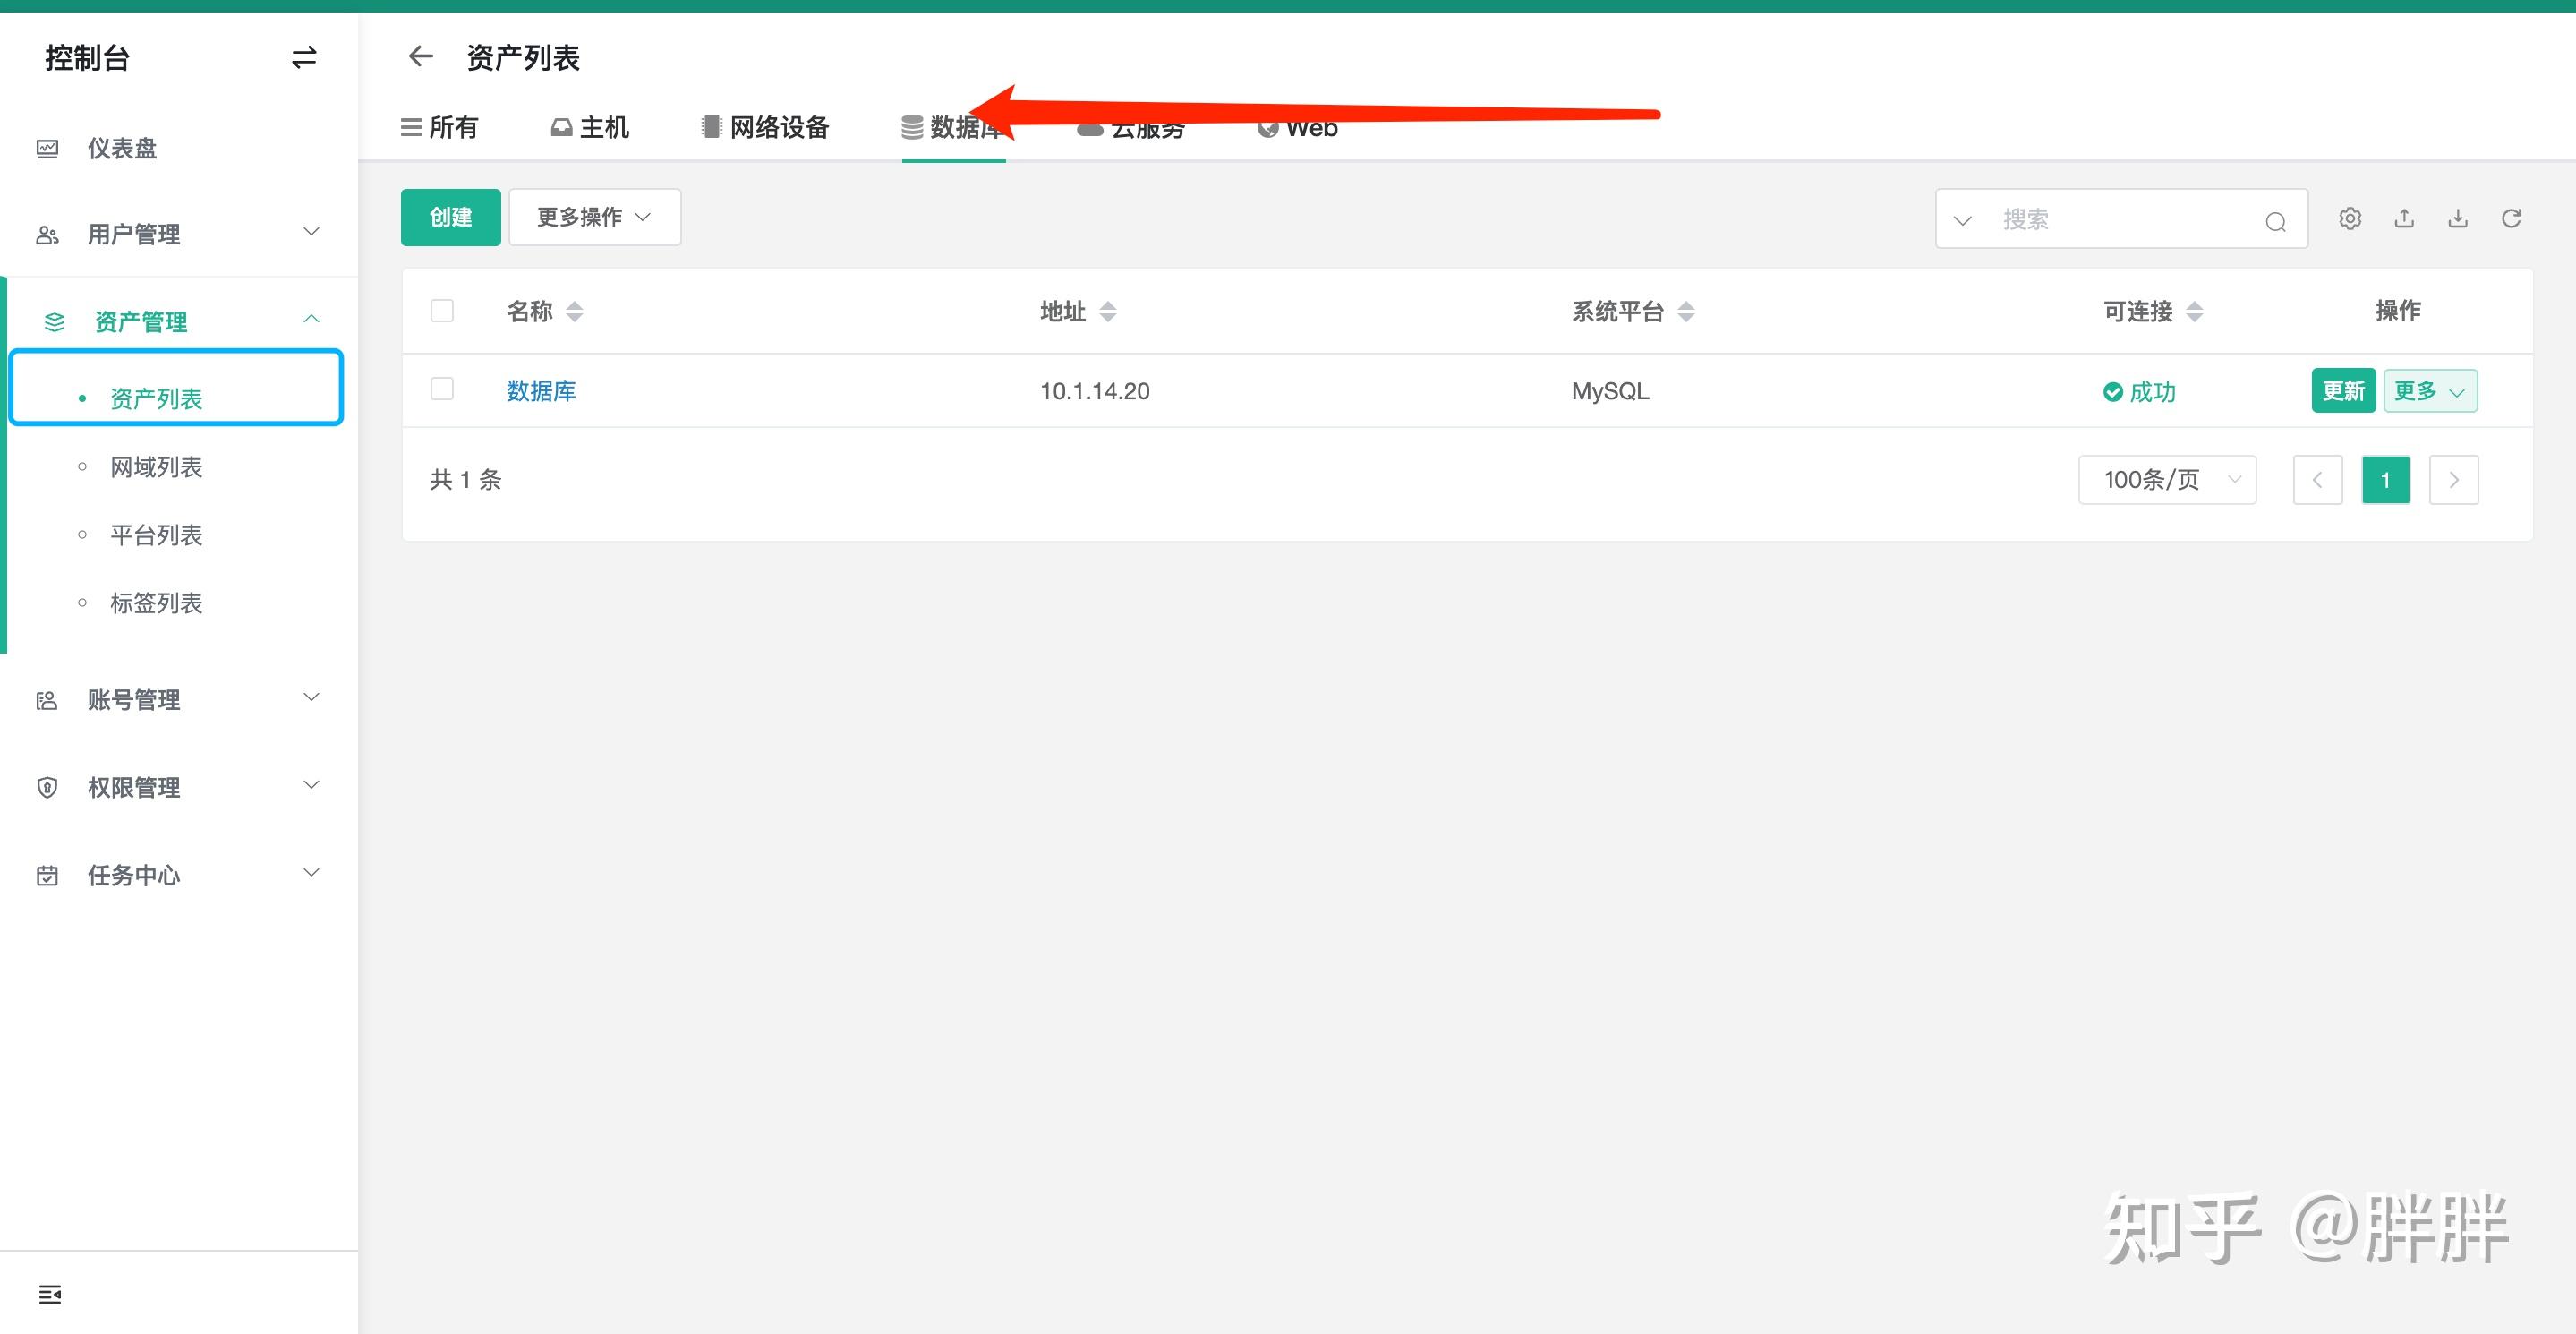Open the settings gear above the table
Image resolution: width=2576 pixels, height=1334 pixels.
[2350, 218]
